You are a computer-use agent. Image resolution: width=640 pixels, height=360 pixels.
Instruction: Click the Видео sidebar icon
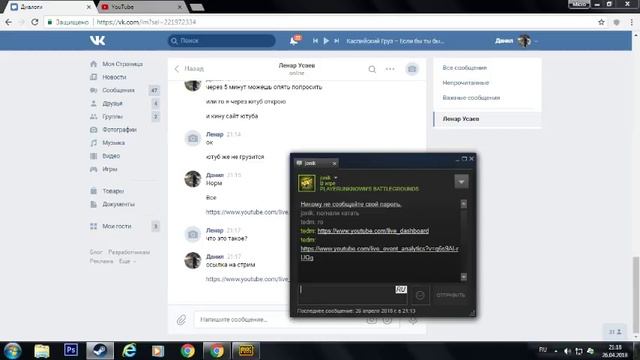(93, 156)
